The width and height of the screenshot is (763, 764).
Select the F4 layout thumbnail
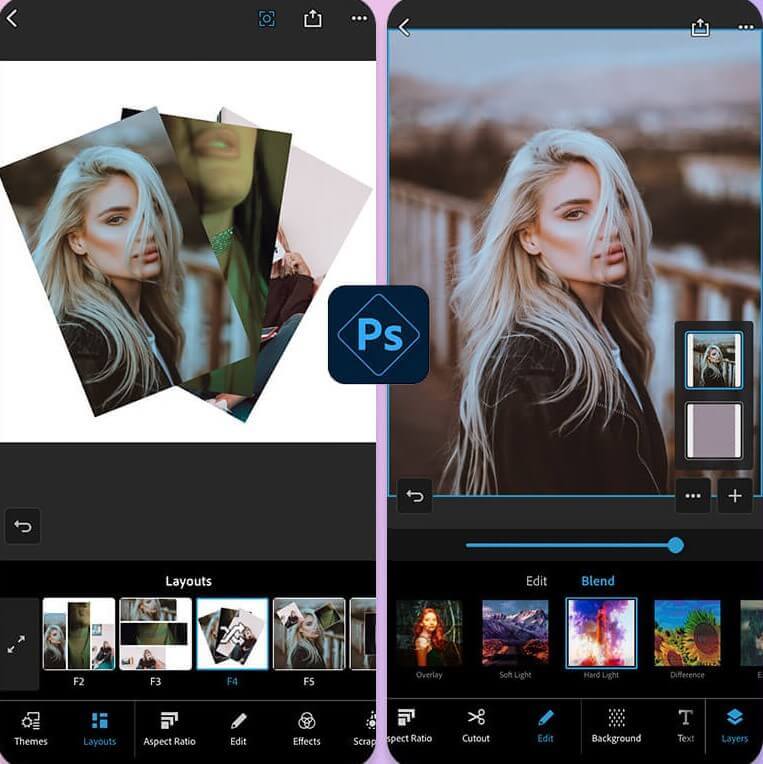coord(232,634)
